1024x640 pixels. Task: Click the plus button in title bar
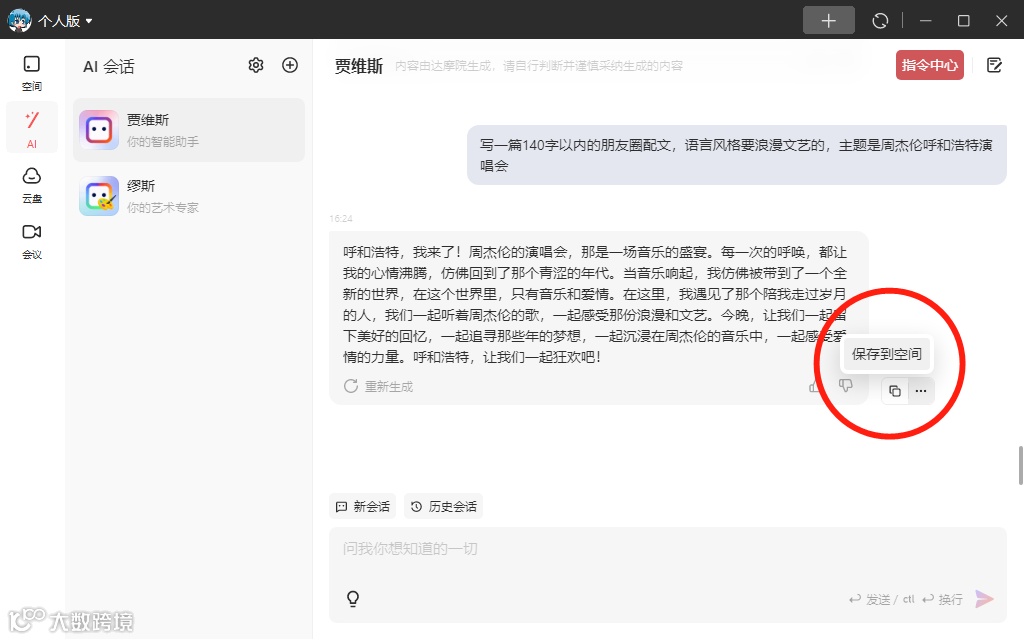[828, 20]
